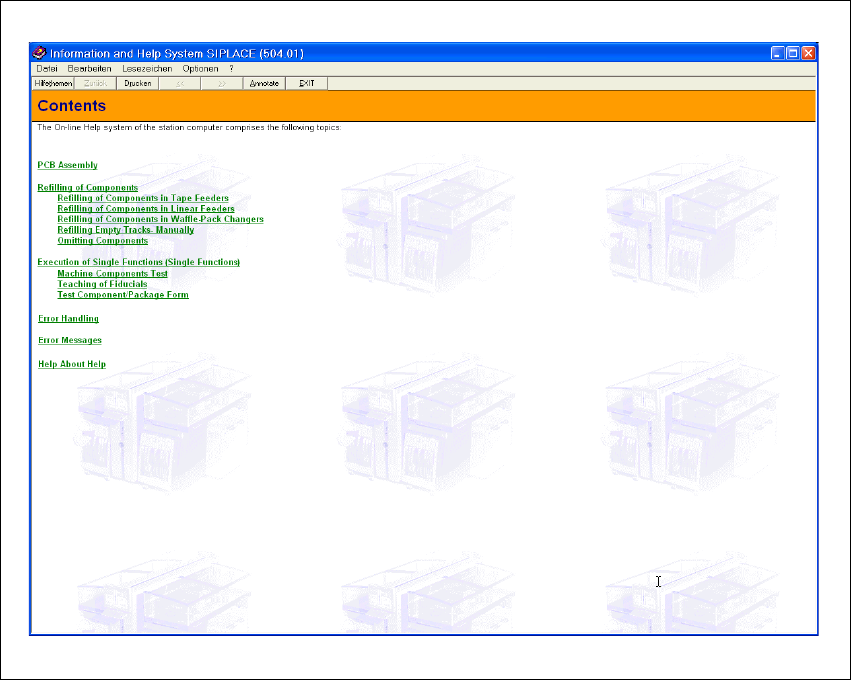Click the Annotate button
Screen dimensions: 851x680
(264, 83)
